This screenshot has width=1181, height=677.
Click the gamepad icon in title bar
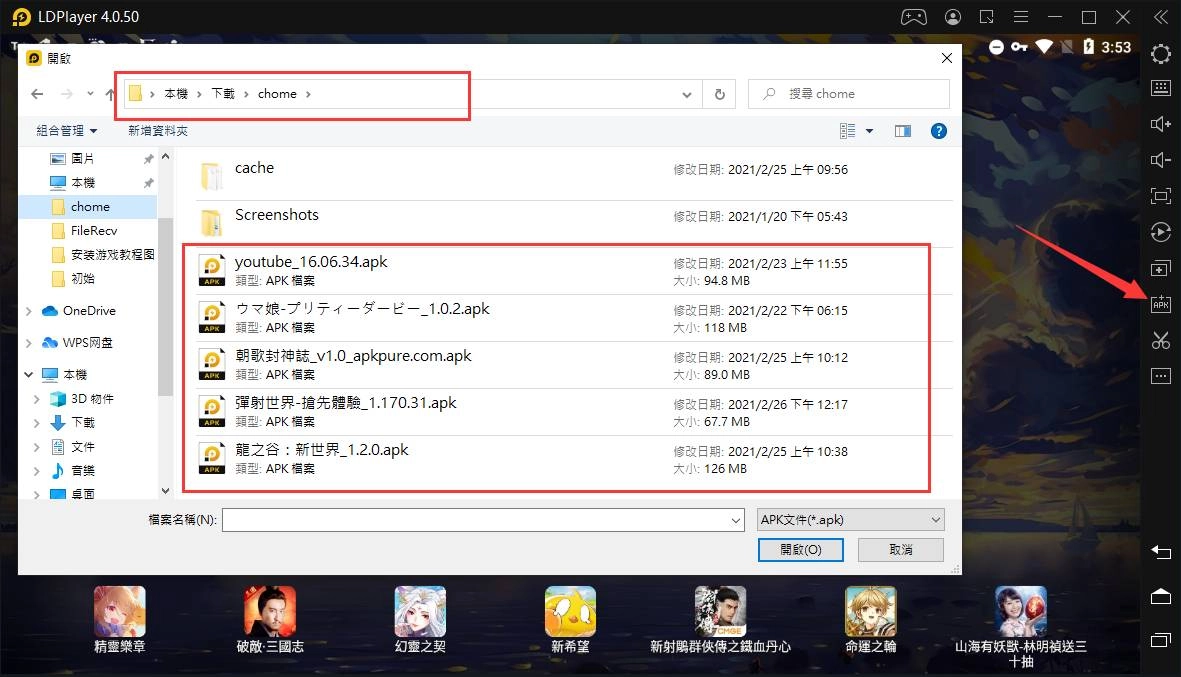click(913, 17)
